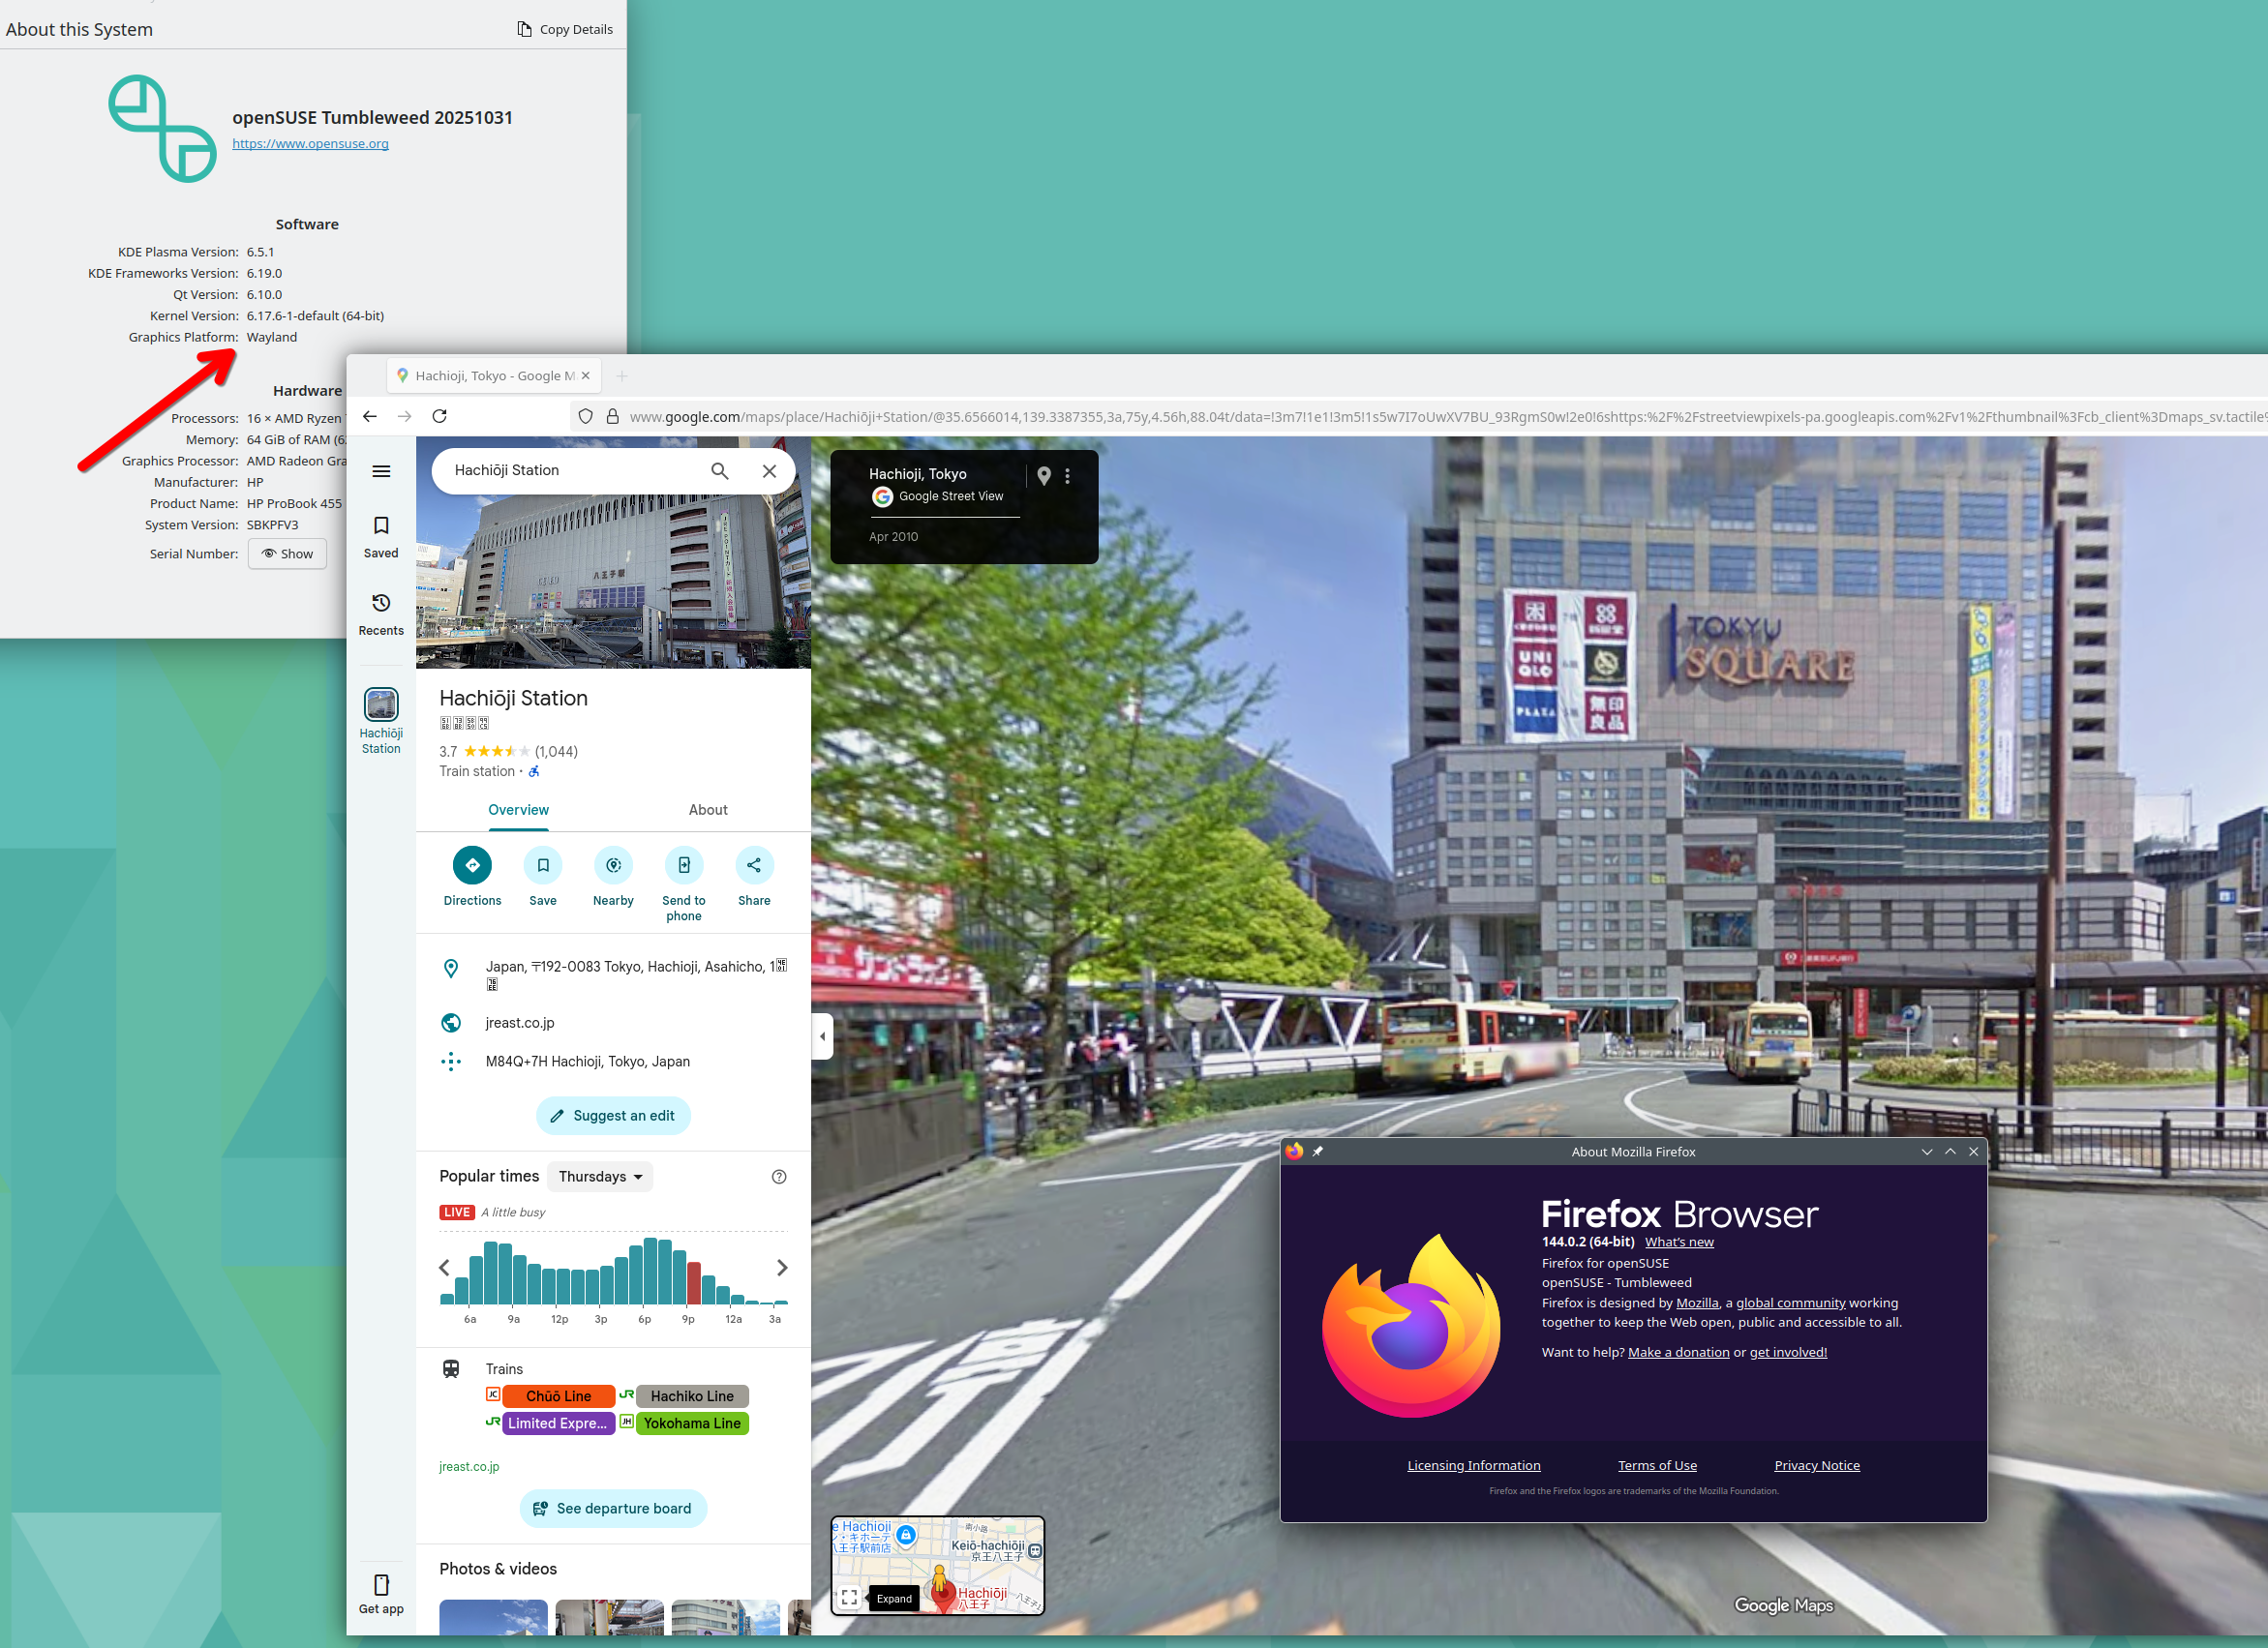Switch to the About tab
Image resolution: width=2268 pixels, height=1648 pixels.
(x=707, y=810)
